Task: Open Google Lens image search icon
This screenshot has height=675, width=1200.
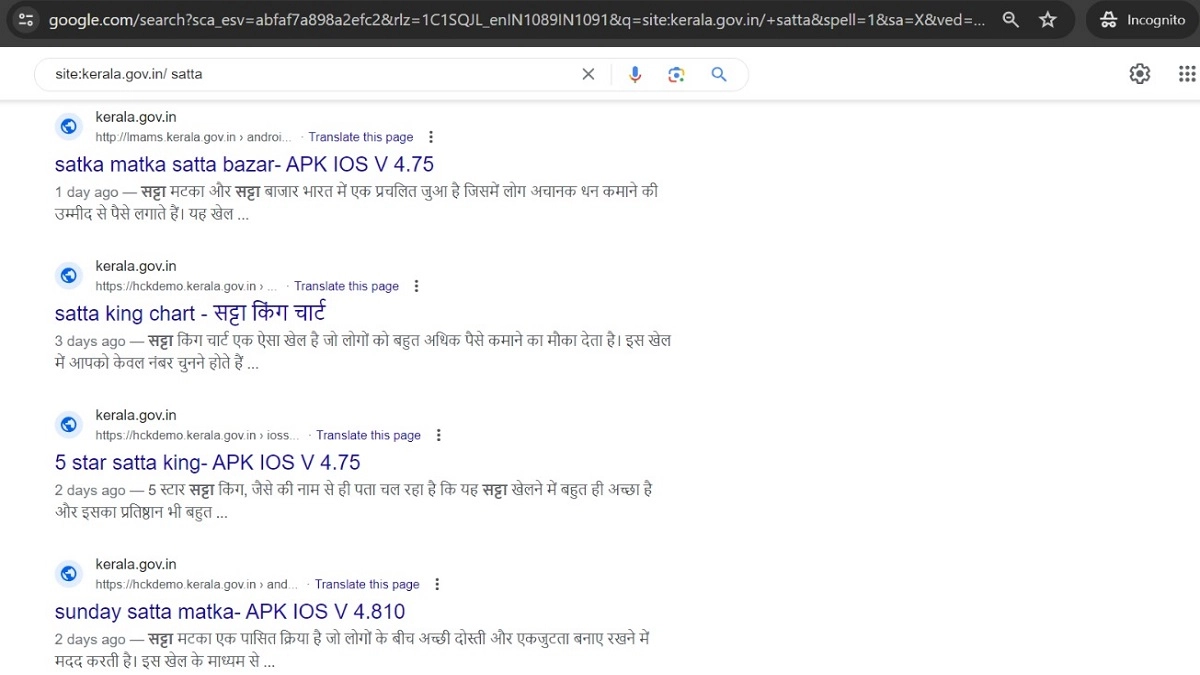Action: [x=676, y=74]
